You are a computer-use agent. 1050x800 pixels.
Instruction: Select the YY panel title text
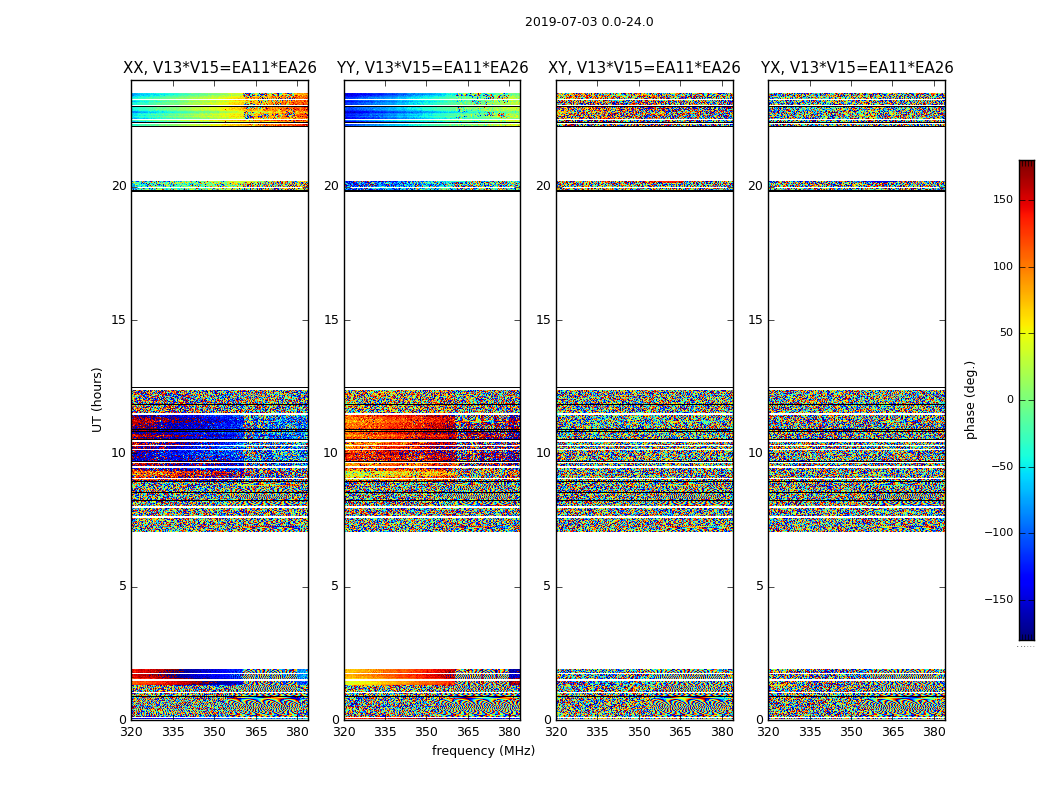pyautogui.click(x=432, y=68)
